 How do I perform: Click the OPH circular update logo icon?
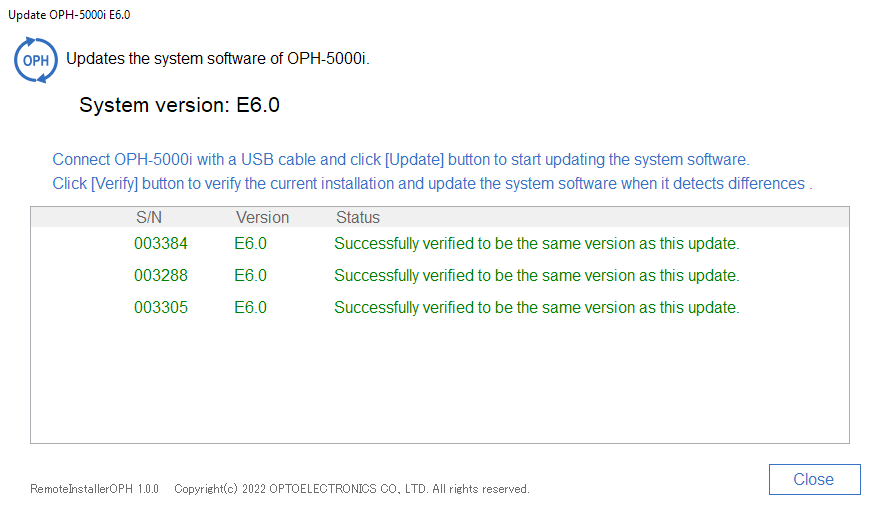coord(36,60)
